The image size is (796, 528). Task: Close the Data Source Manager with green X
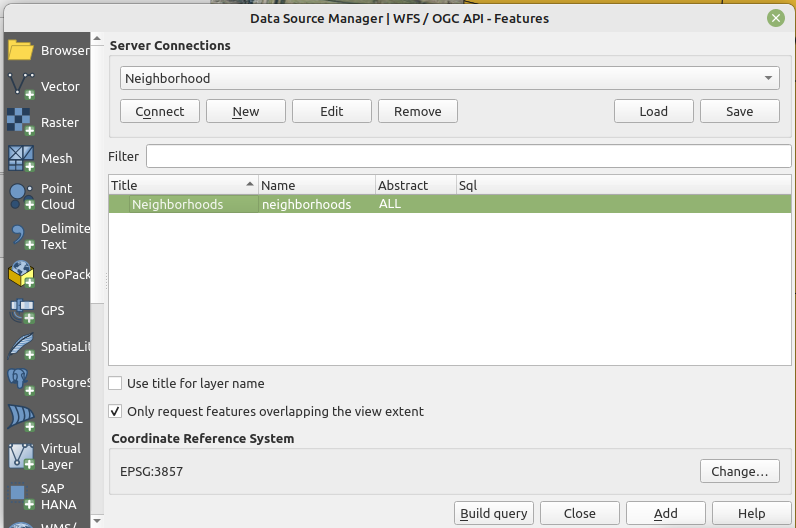coord(776,18)
